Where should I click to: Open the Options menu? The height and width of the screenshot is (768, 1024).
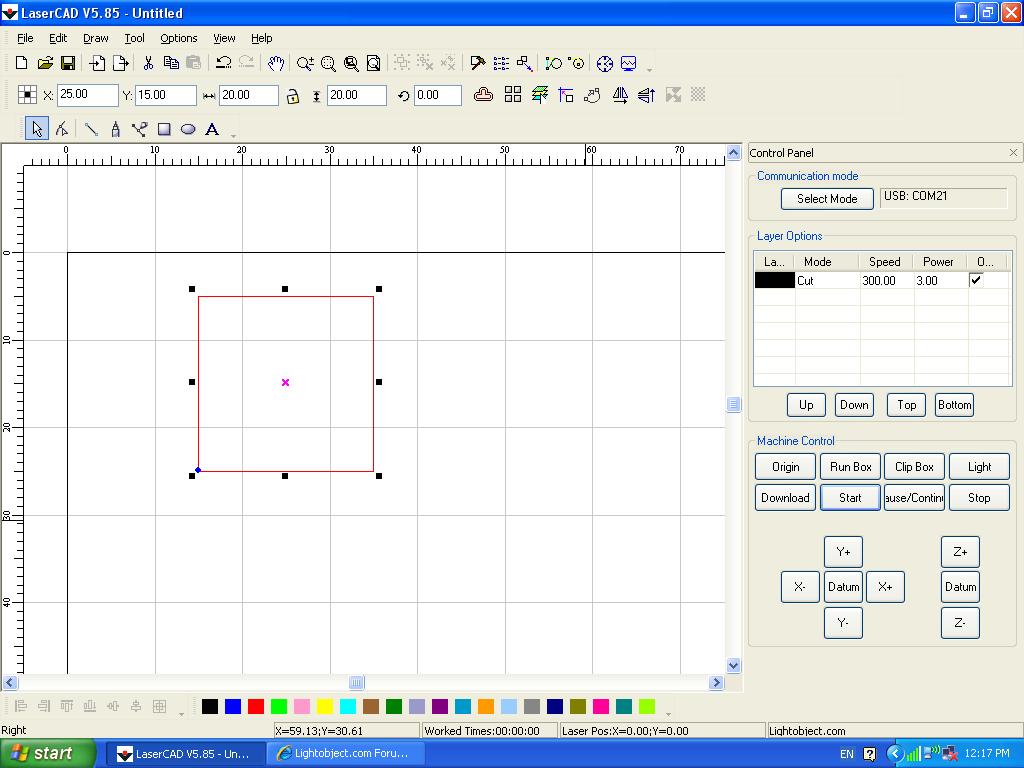click(x=178, y=38)
